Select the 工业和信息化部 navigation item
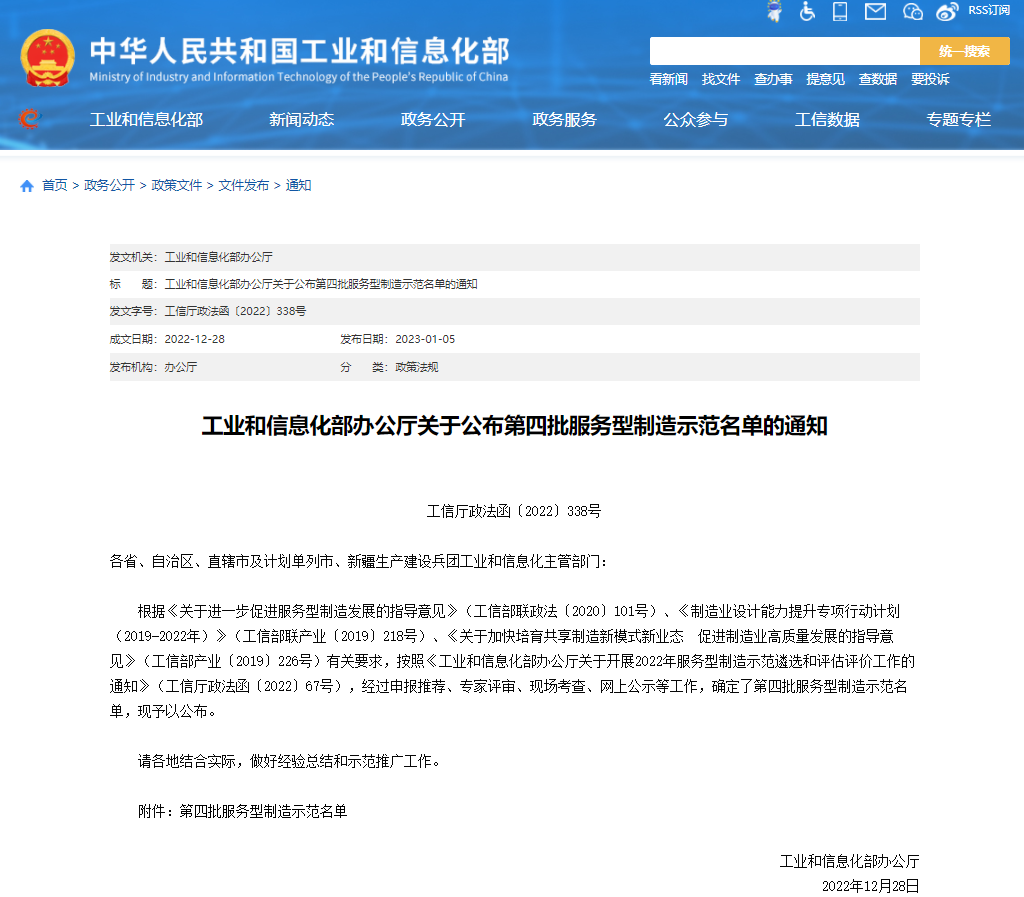The height and width of the screenshot is (897, 1024). click(146, 119)
